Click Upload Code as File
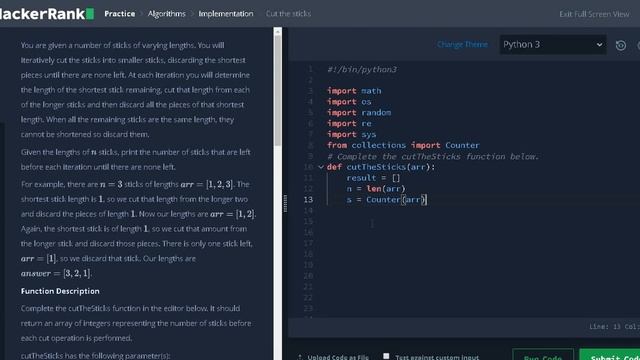The height and width of the screenshot is (360, 640). (338, 357)
